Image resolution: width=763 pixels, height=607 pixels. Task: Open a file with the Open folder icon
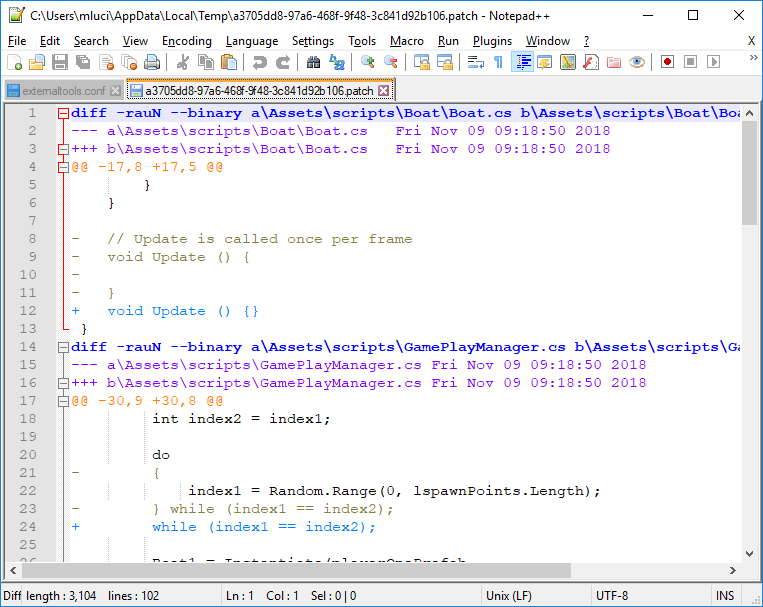(37, 62)
